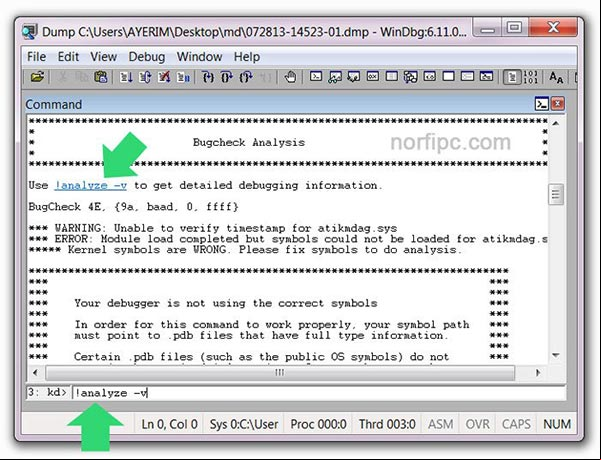Click the Paste clipboard toolbar icon
The image size is (601, 460).
pos(101,77)
